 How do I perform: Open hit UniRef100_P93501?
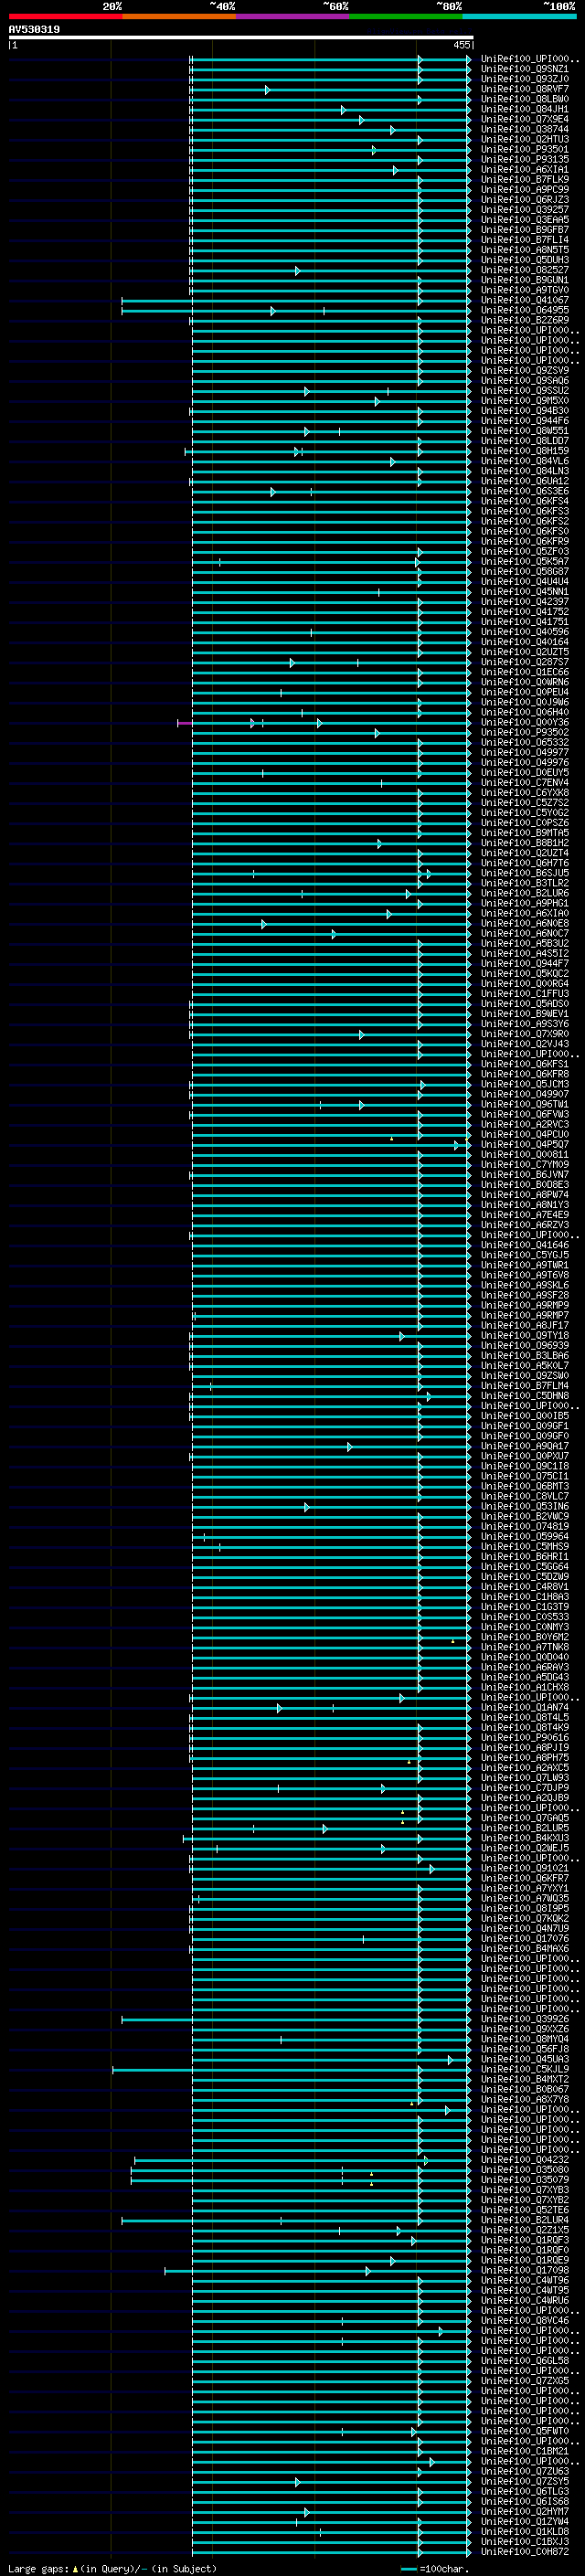(x=524, y=149)
